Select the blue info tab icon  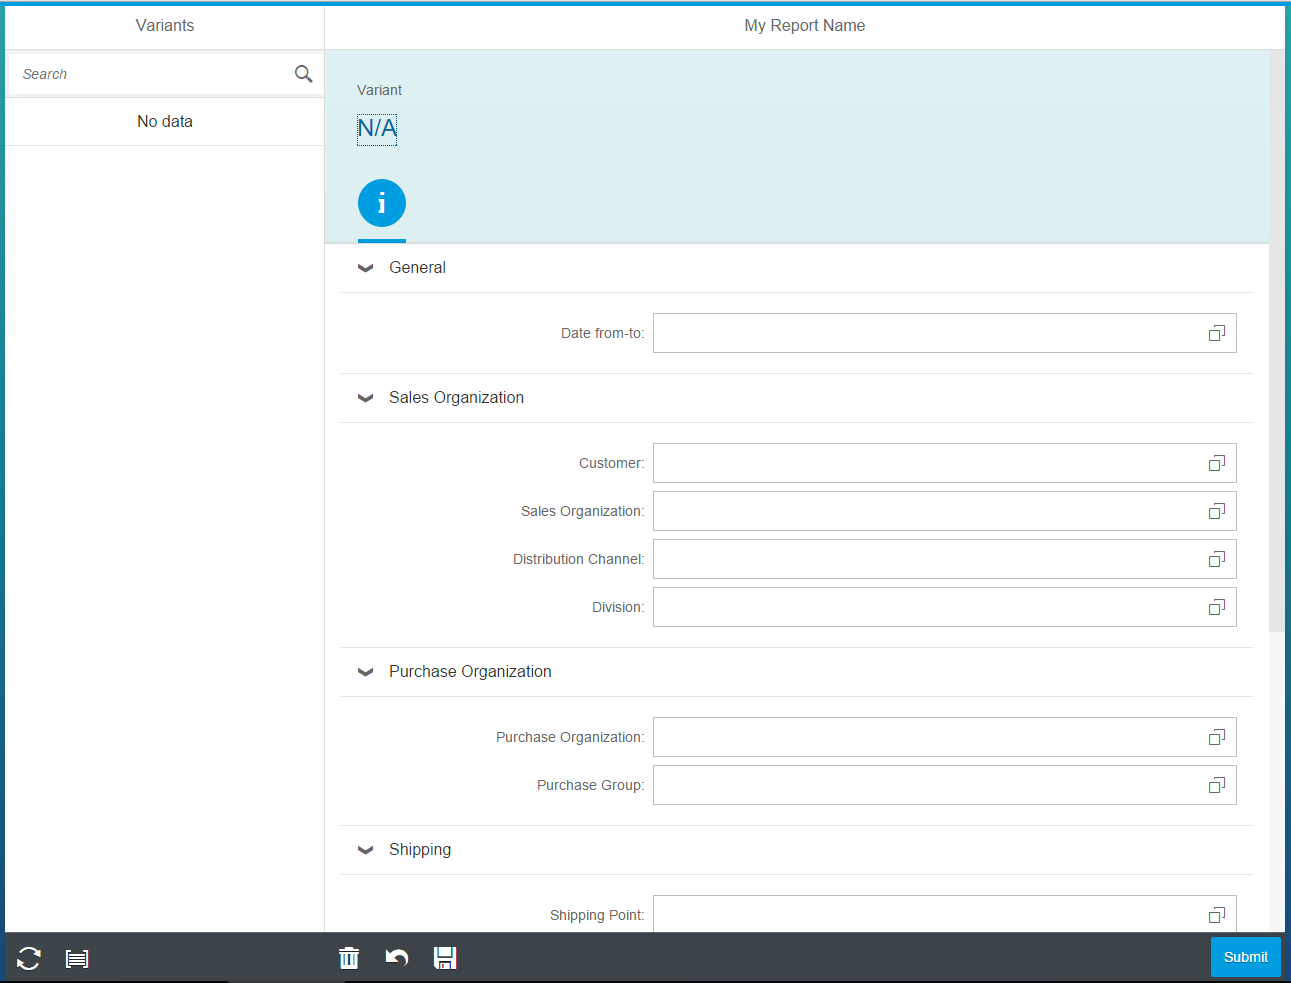382,204
